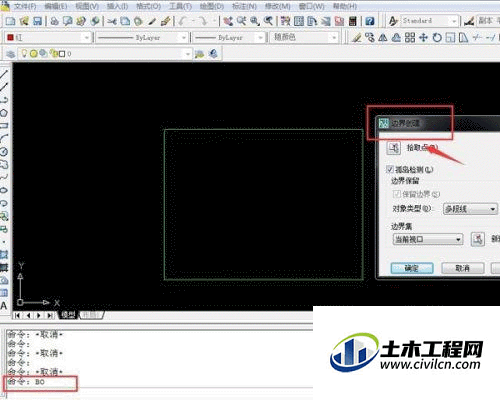Select the Scale tool icon
This screenshot has height=400, width=500.
450,37
